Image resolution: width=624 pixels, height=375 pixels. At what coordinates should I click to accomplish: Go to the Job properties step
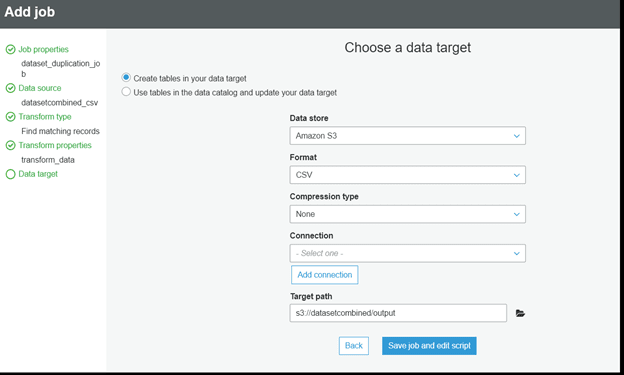43,49
